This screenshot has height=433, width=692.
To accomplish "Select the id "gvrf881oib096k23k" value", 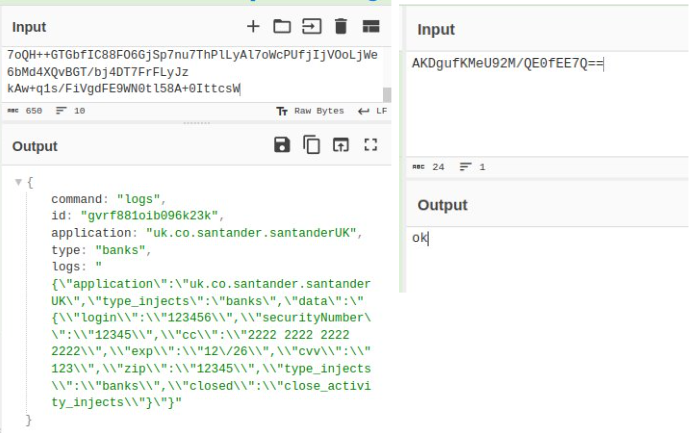I will pyautogui.click(x=149, y=216).
